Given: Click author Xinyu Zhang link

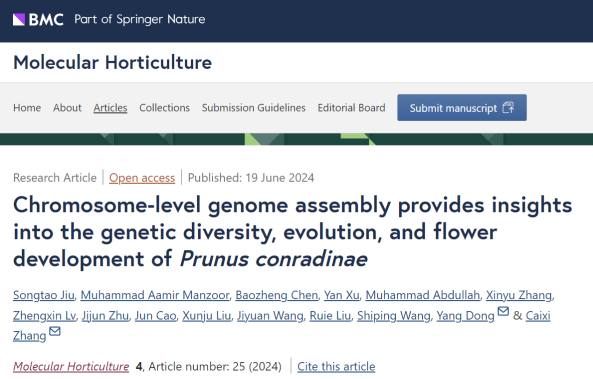Looking at the screenshot, I should [519, 295].
